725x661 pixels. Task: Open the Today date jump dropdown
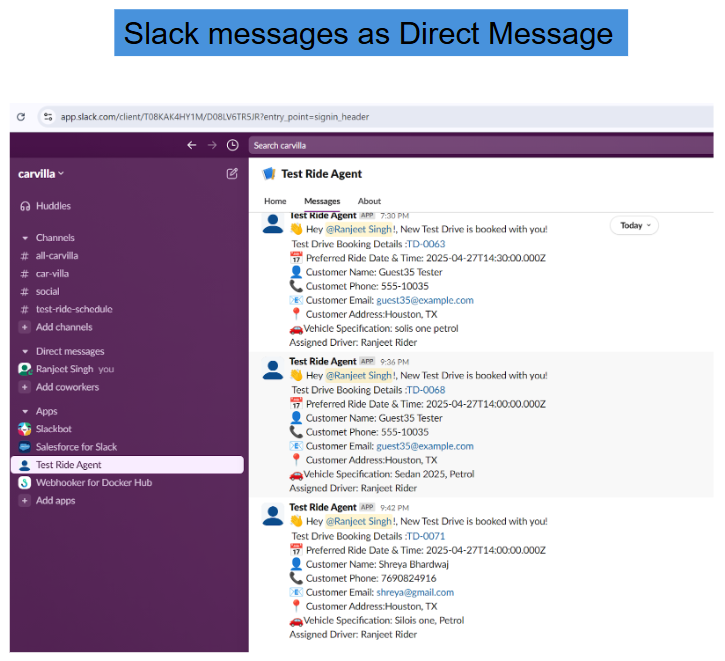pos(634,226)
